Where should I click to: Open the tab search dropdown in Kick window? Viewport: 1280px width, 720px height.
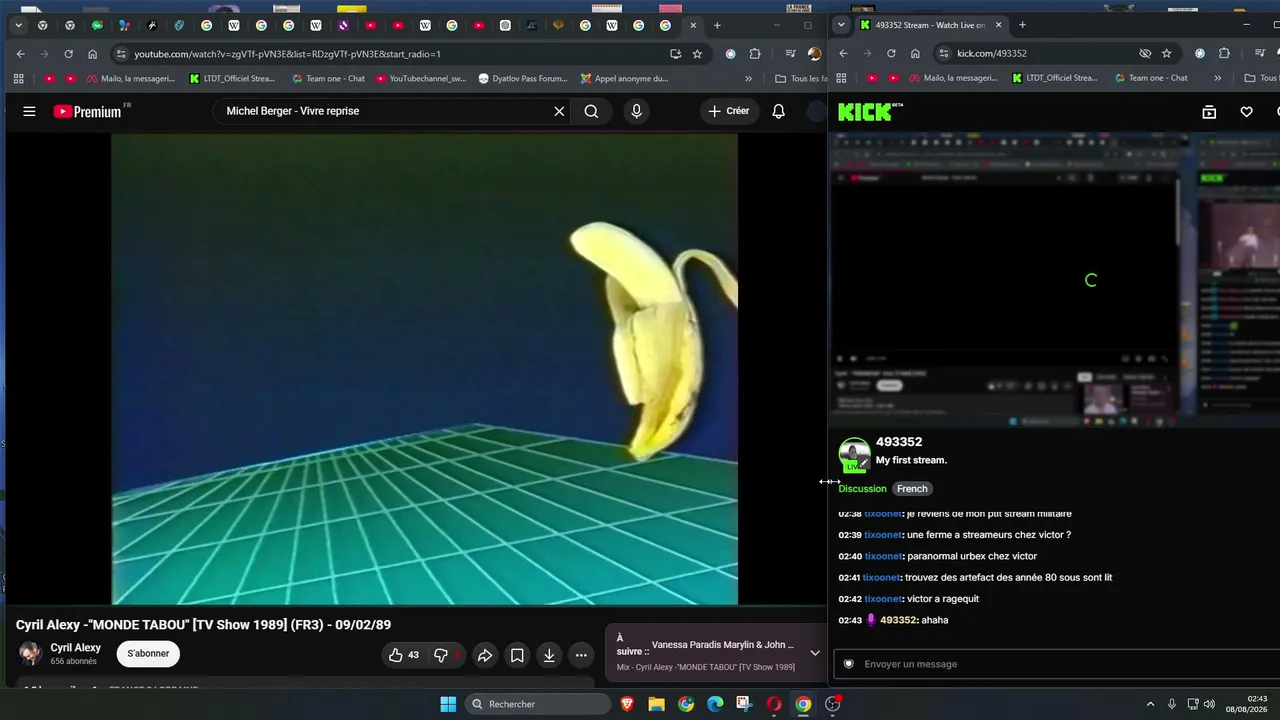coord(841,25)
